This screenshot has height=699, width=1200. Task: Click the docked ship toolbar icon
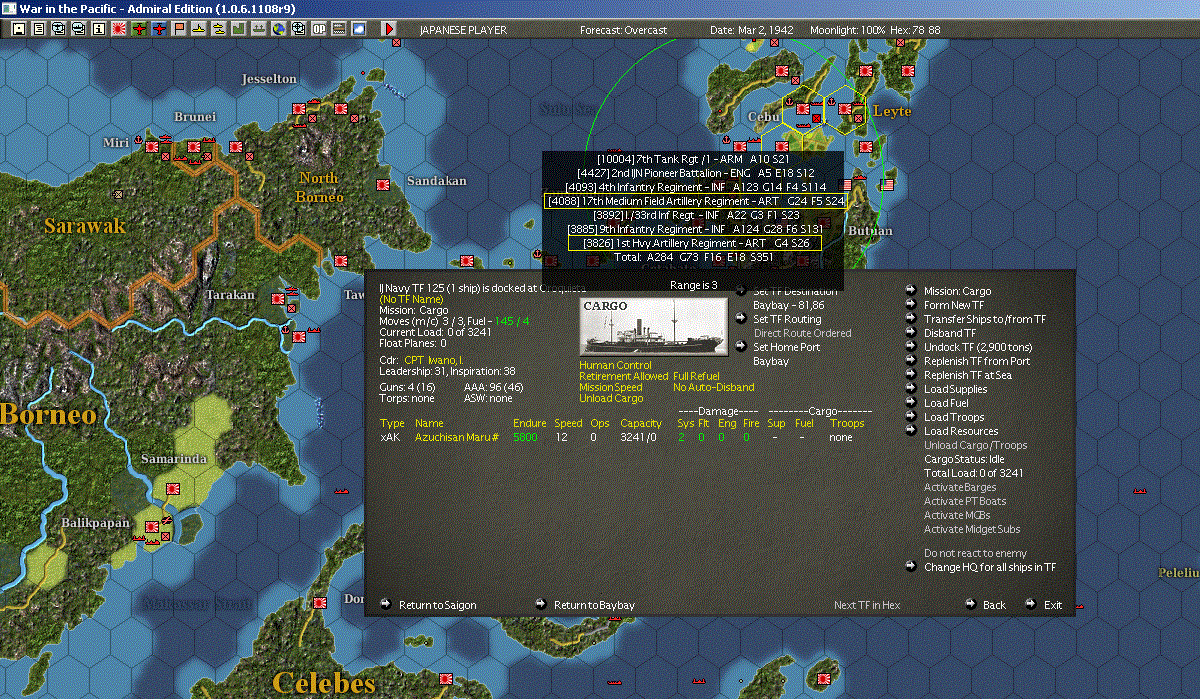click(x=258, y=29)
